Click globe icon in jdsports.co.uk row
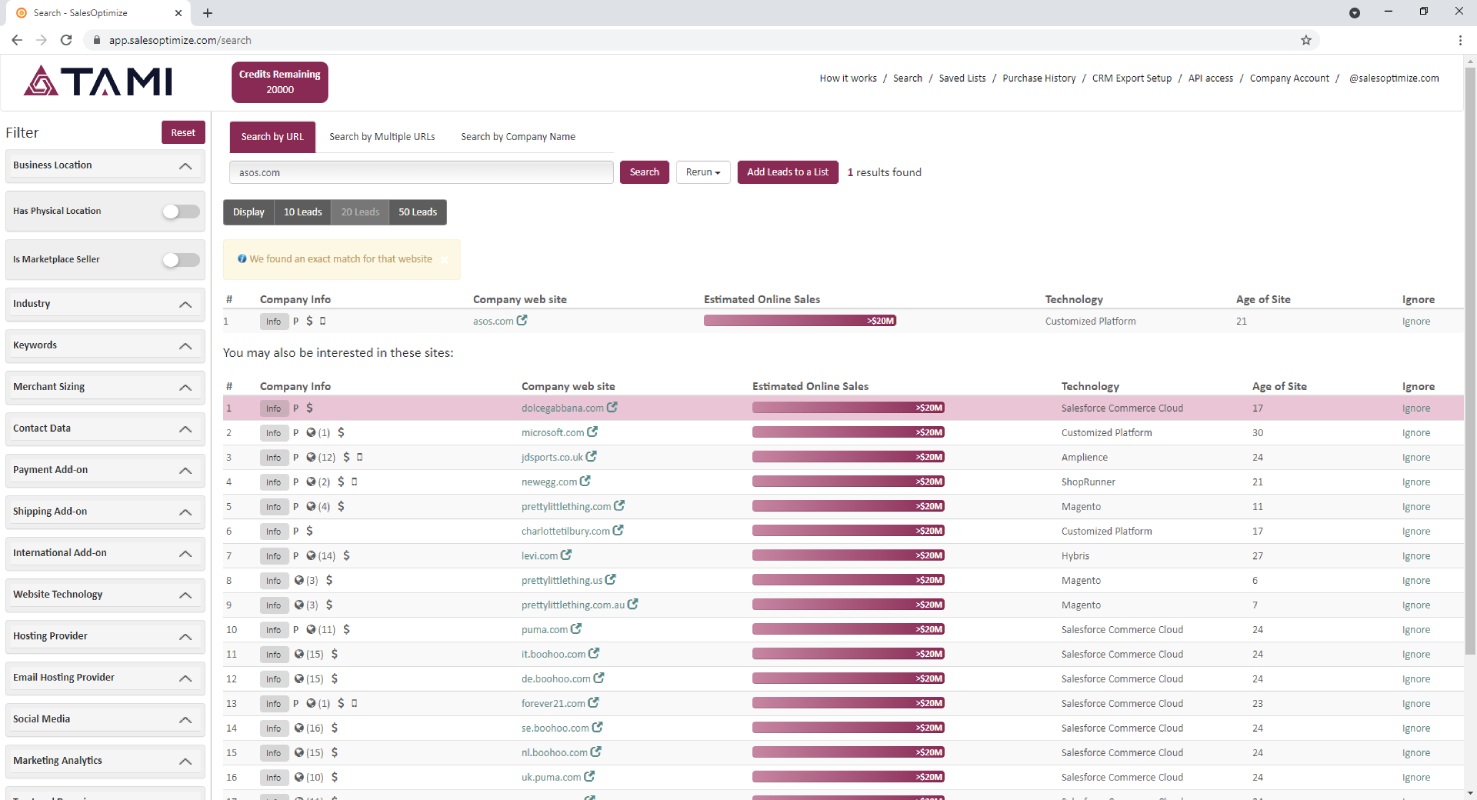1477x800 pixels. [x=311, y=457]
